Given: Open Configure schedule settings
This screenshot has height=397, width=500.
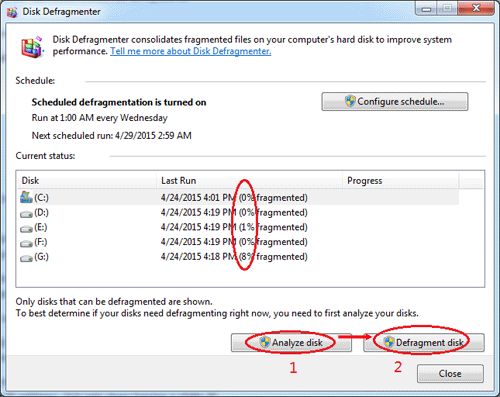Looking at the screenshot, I should click(395, 101).
